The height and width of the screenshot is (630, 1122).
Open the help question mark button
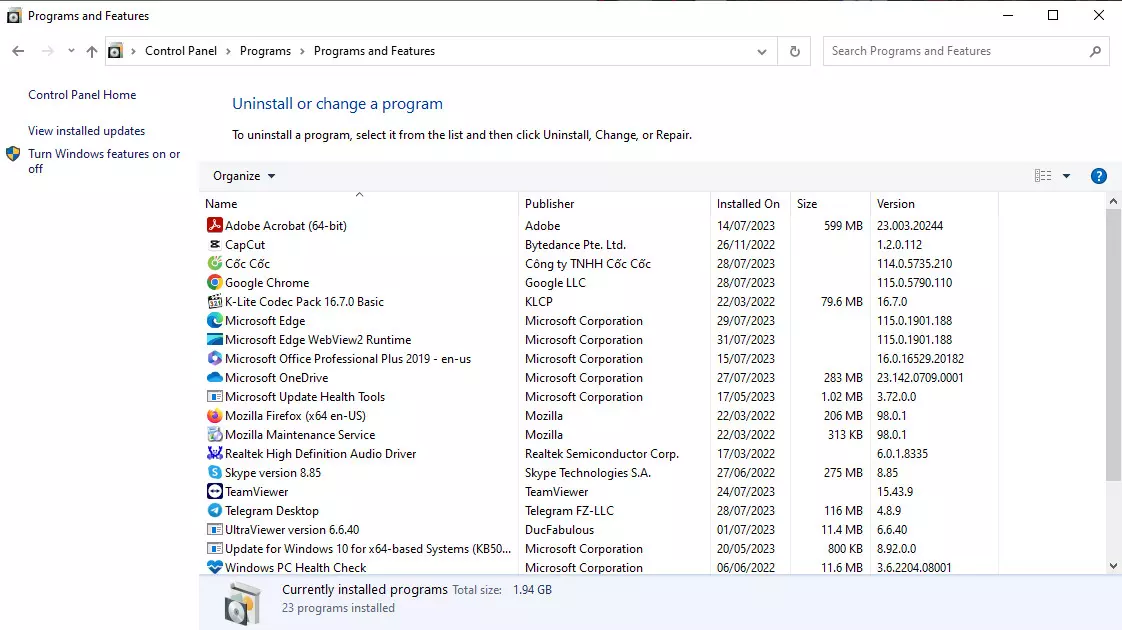pos(1098,176)
